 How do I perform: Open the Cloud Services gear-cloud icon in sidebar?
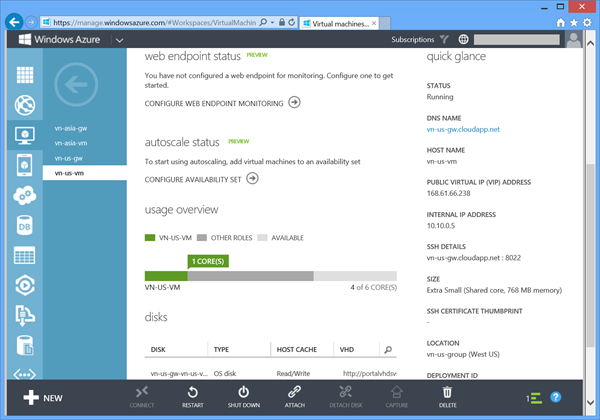(25, 195)
